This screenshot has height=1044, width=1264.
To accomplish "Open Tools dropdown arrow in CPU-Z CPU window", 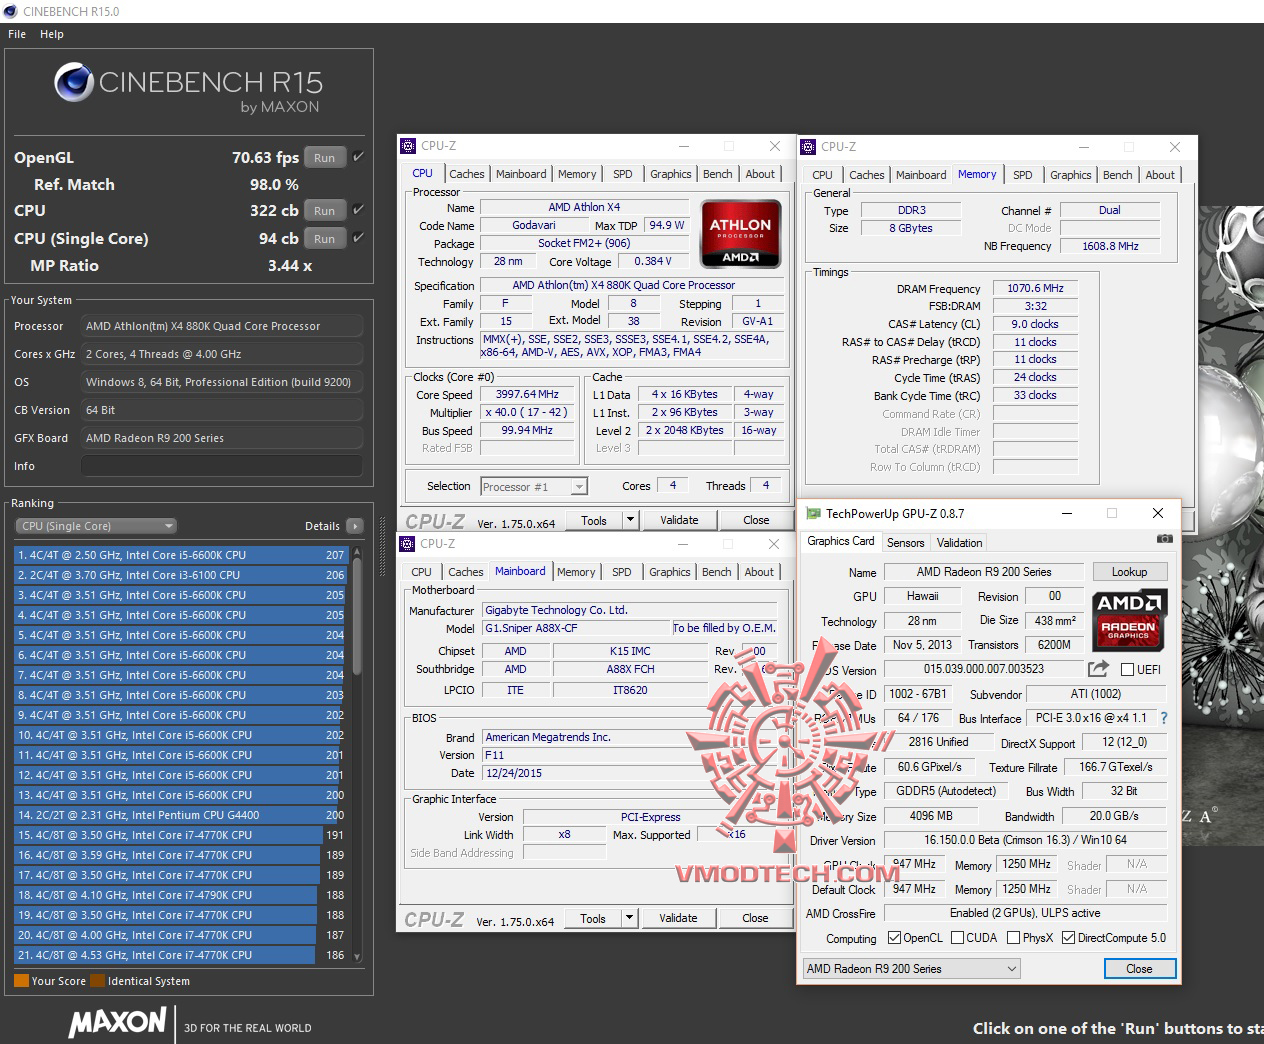I will 630,520.
